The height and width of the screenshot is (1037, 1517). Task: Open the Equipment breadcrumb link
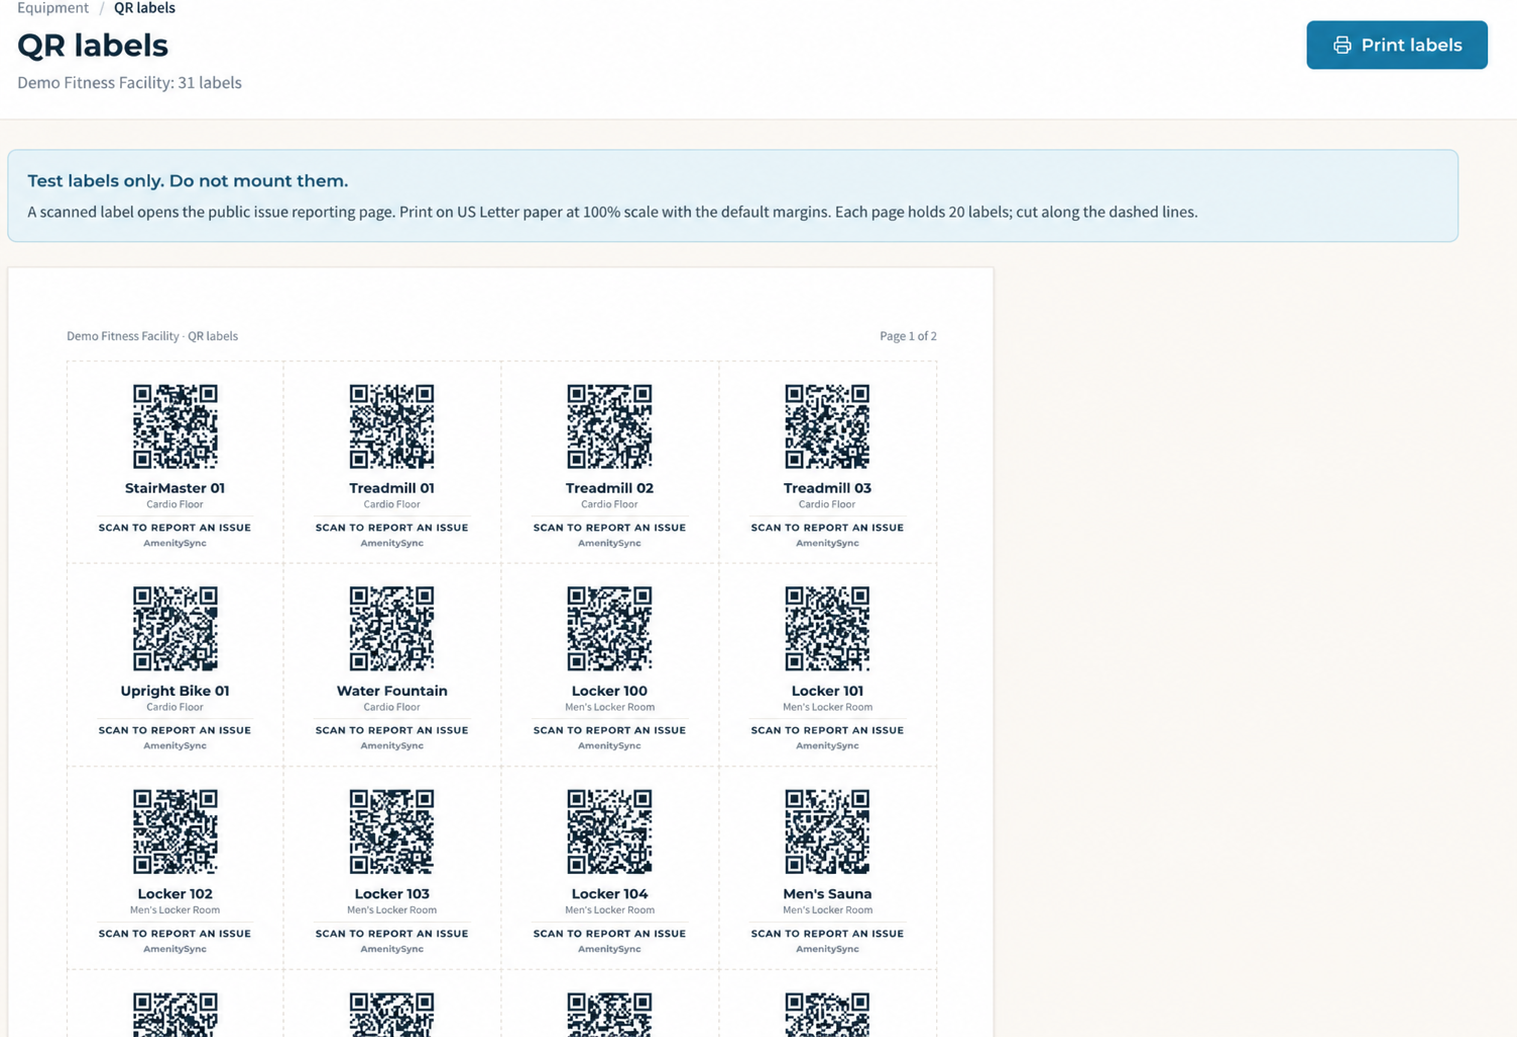[x=53, y=8]
